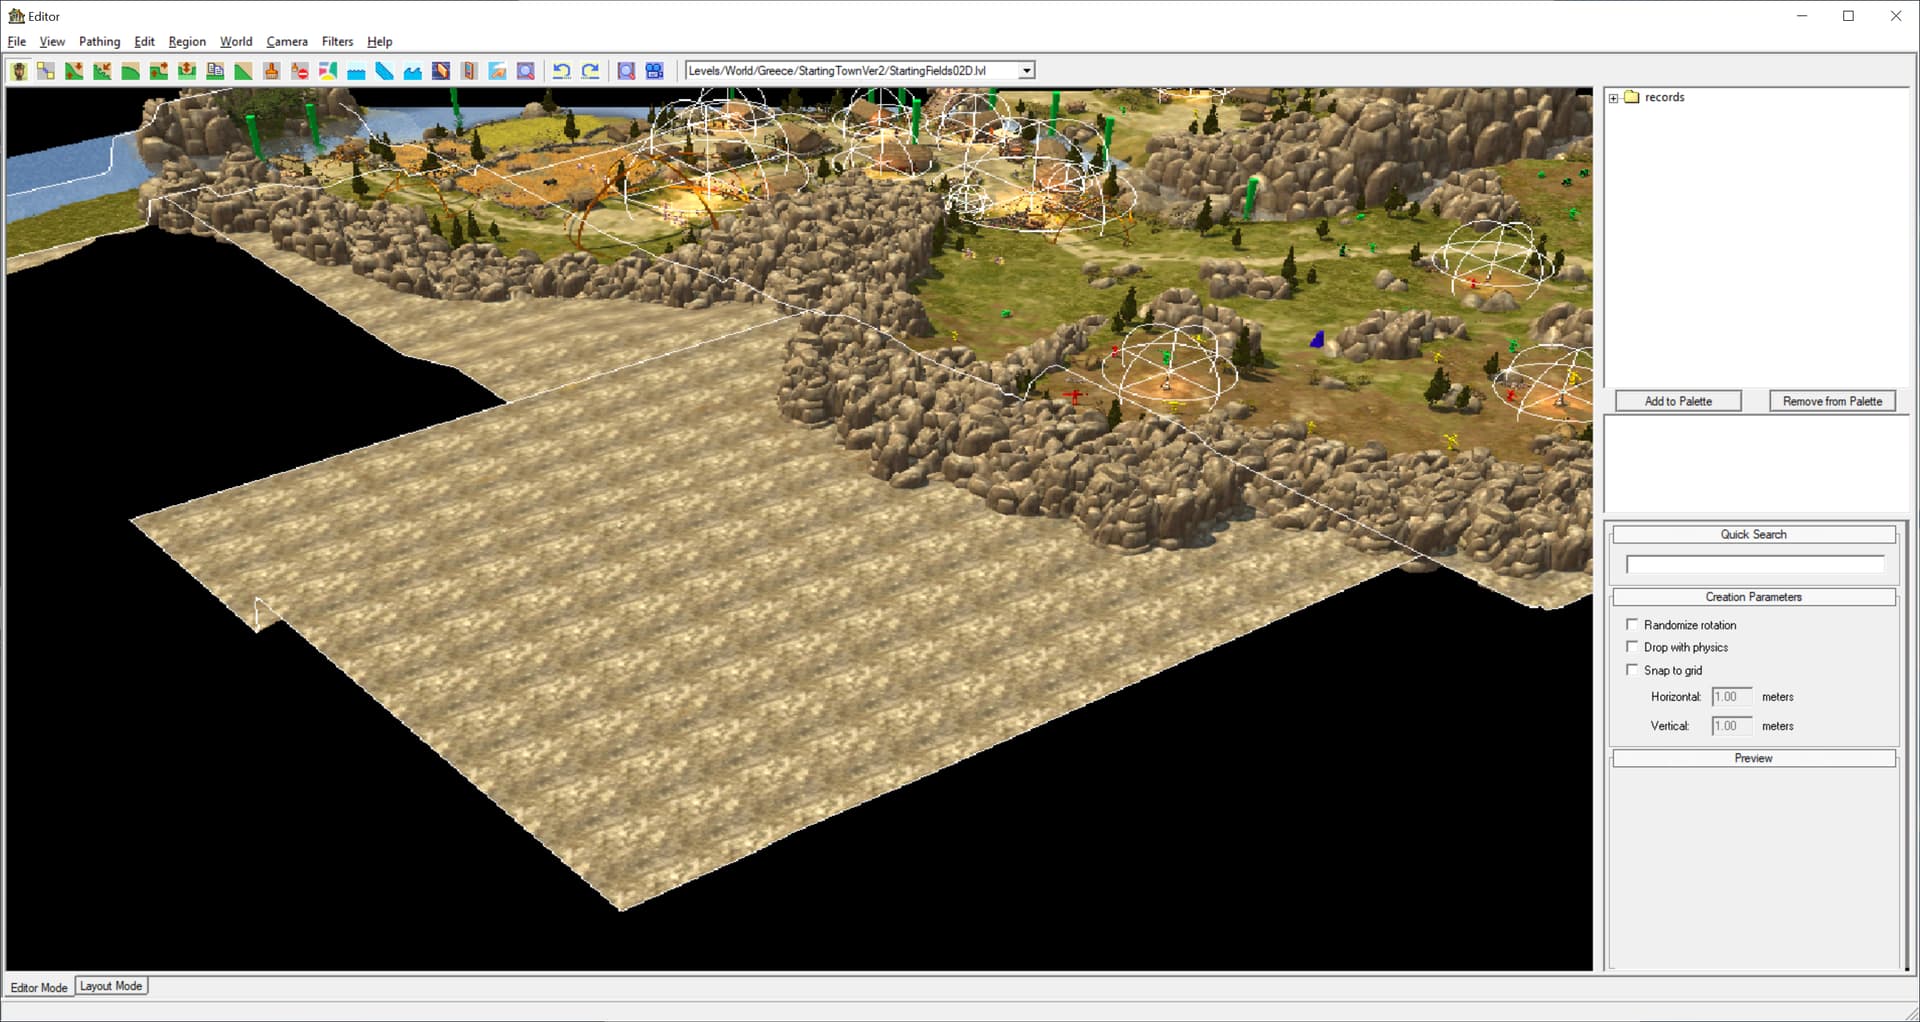Switch to the Layout Mode tab
Screen dimensions: 1920x1022
(111, 986)
